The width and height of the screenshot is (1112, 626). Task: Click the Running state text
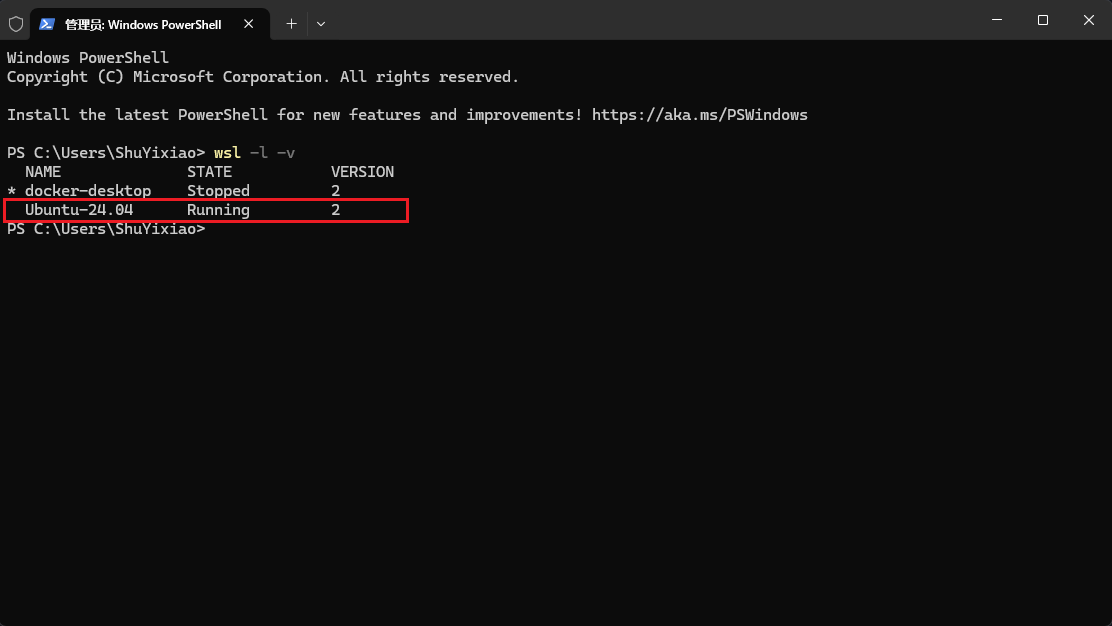coord(218,210)
